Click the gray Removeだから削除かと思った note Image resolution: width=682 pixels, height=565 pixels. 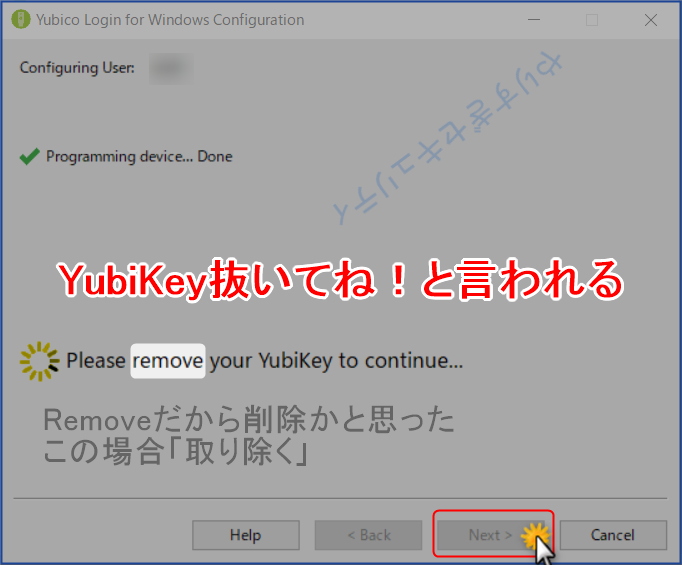(249, 420)
